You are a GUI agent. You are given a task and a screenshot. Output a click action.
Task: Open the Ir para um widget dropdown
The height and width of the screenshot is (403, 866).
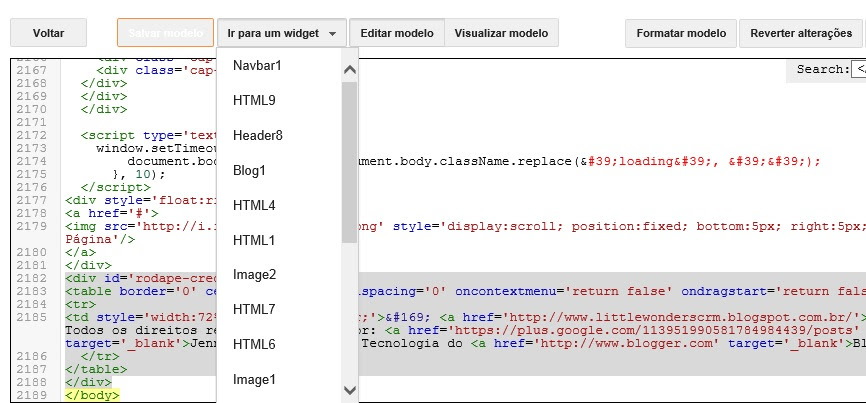point(282,33)
